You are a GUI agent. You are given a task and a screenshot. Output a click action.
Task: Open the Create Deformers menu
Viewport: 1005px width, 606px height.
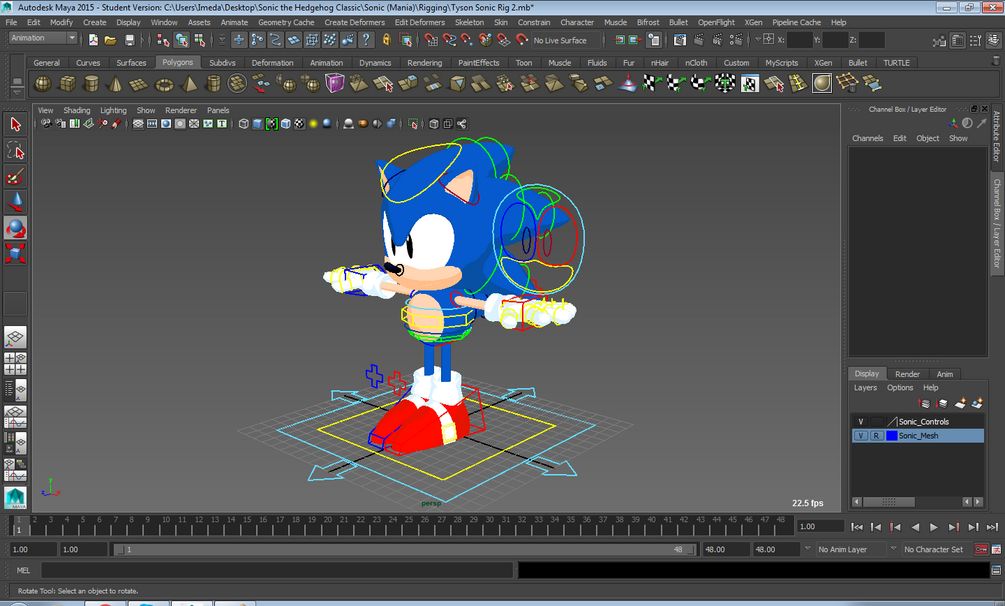pos(354,22)
